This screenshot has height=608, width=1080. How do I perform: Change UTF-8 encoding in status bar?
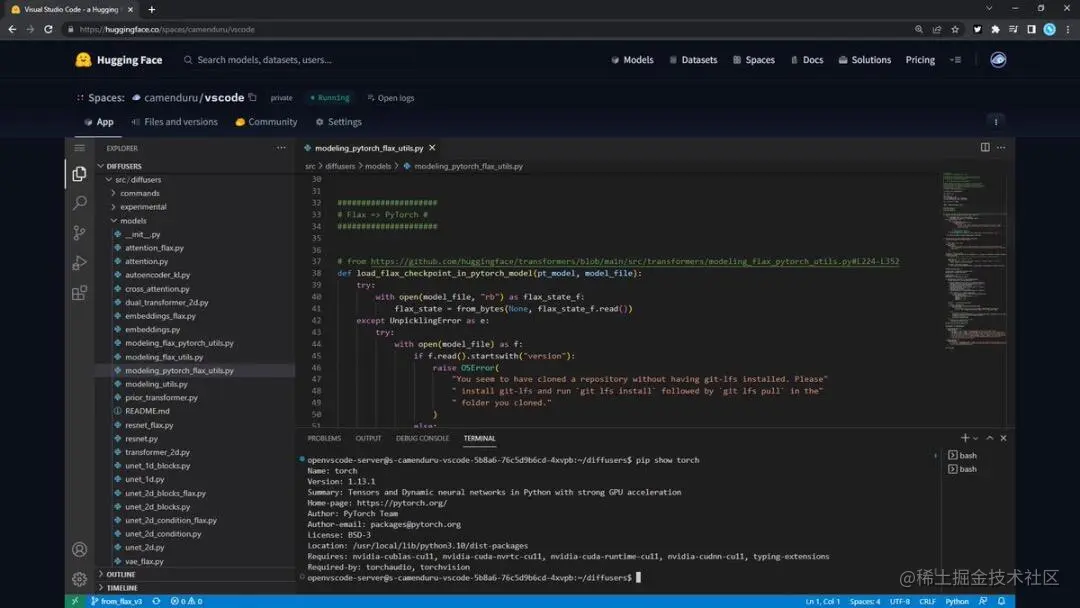900,601
